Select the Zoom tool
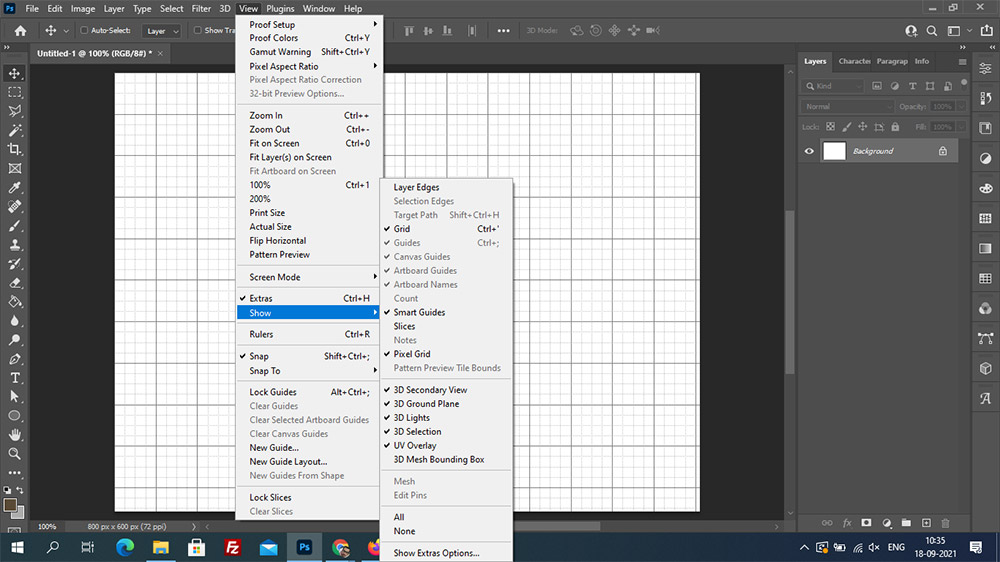This screenshot has width=1000, height=562. coord(14,454)
